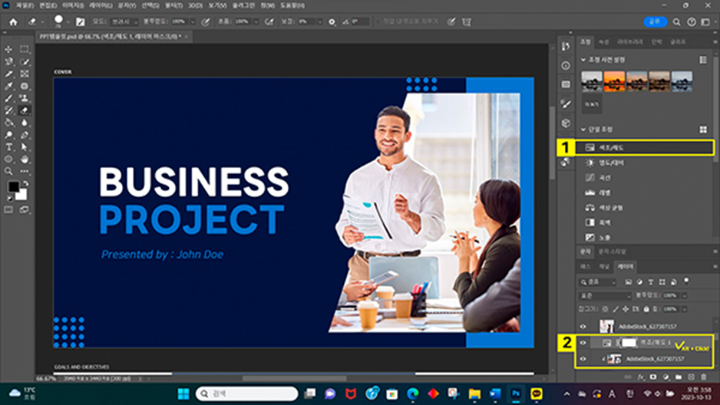Collapse the single adjustments section
The height and width of the screenshot is (405, 720).
584,130
